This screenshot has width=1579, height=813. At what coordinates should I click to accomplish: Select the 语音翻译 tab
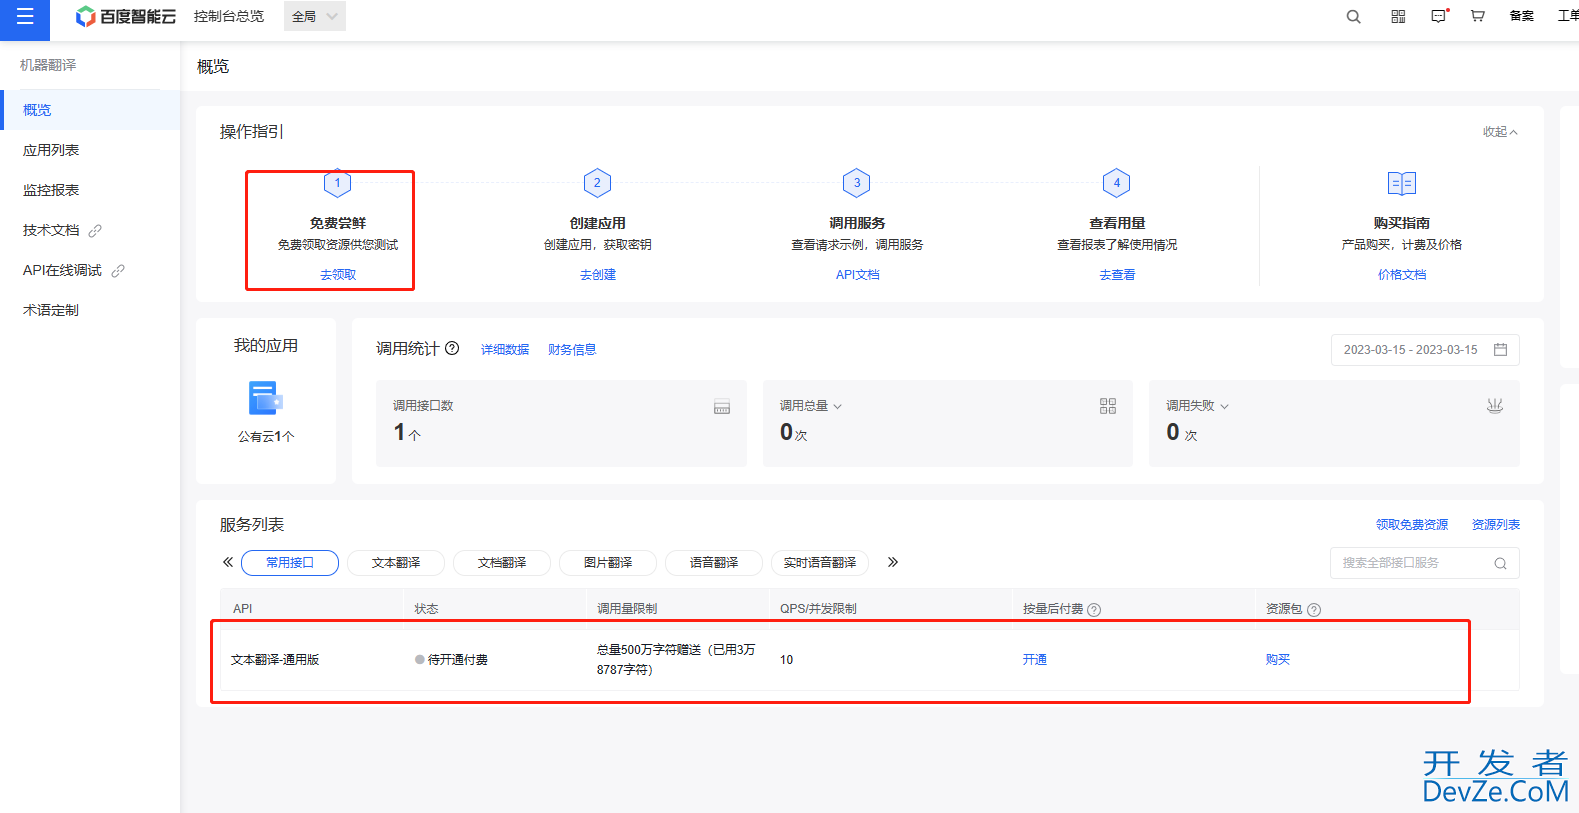(x=714, y=563)
